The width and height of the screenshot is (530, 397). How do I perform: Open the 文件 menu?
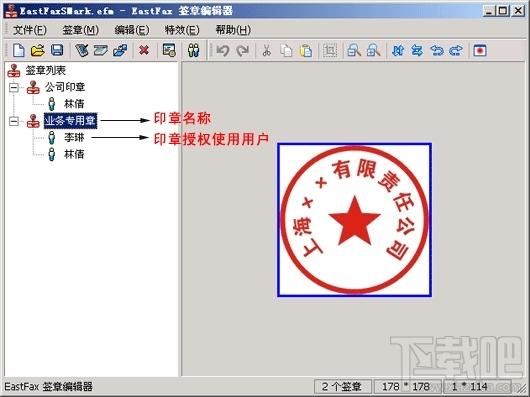point(29,30)
